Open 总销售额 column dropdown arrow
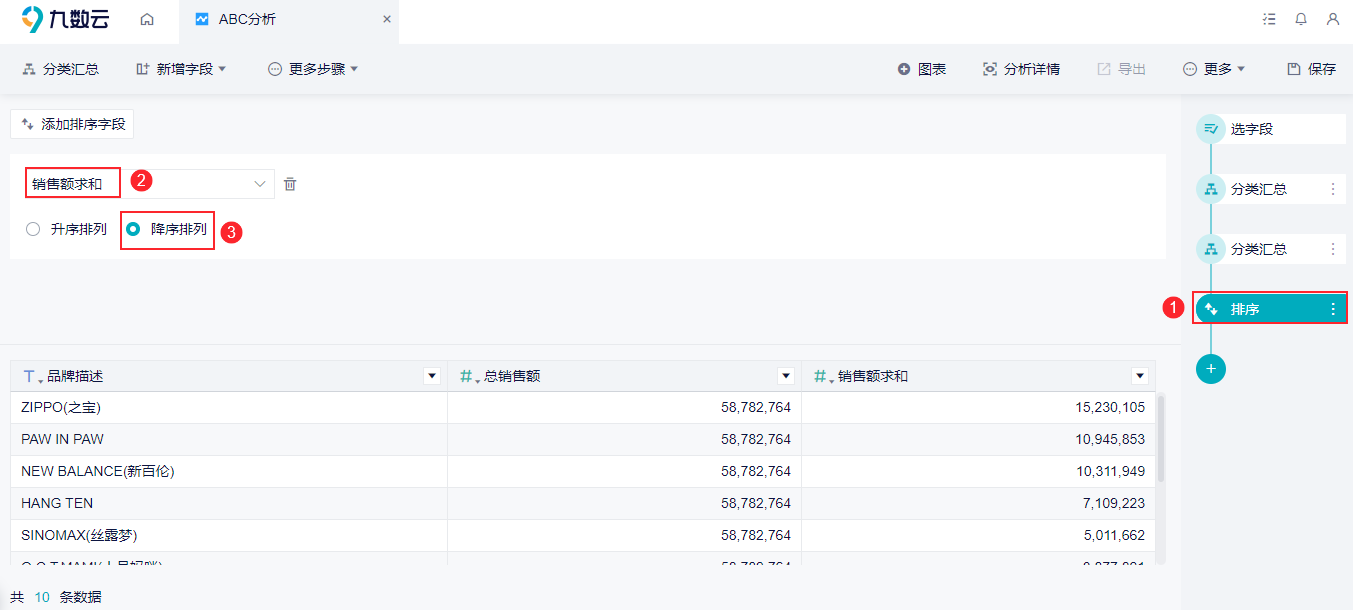Viewport: 1353px width, 610px height. pos(786,376)
